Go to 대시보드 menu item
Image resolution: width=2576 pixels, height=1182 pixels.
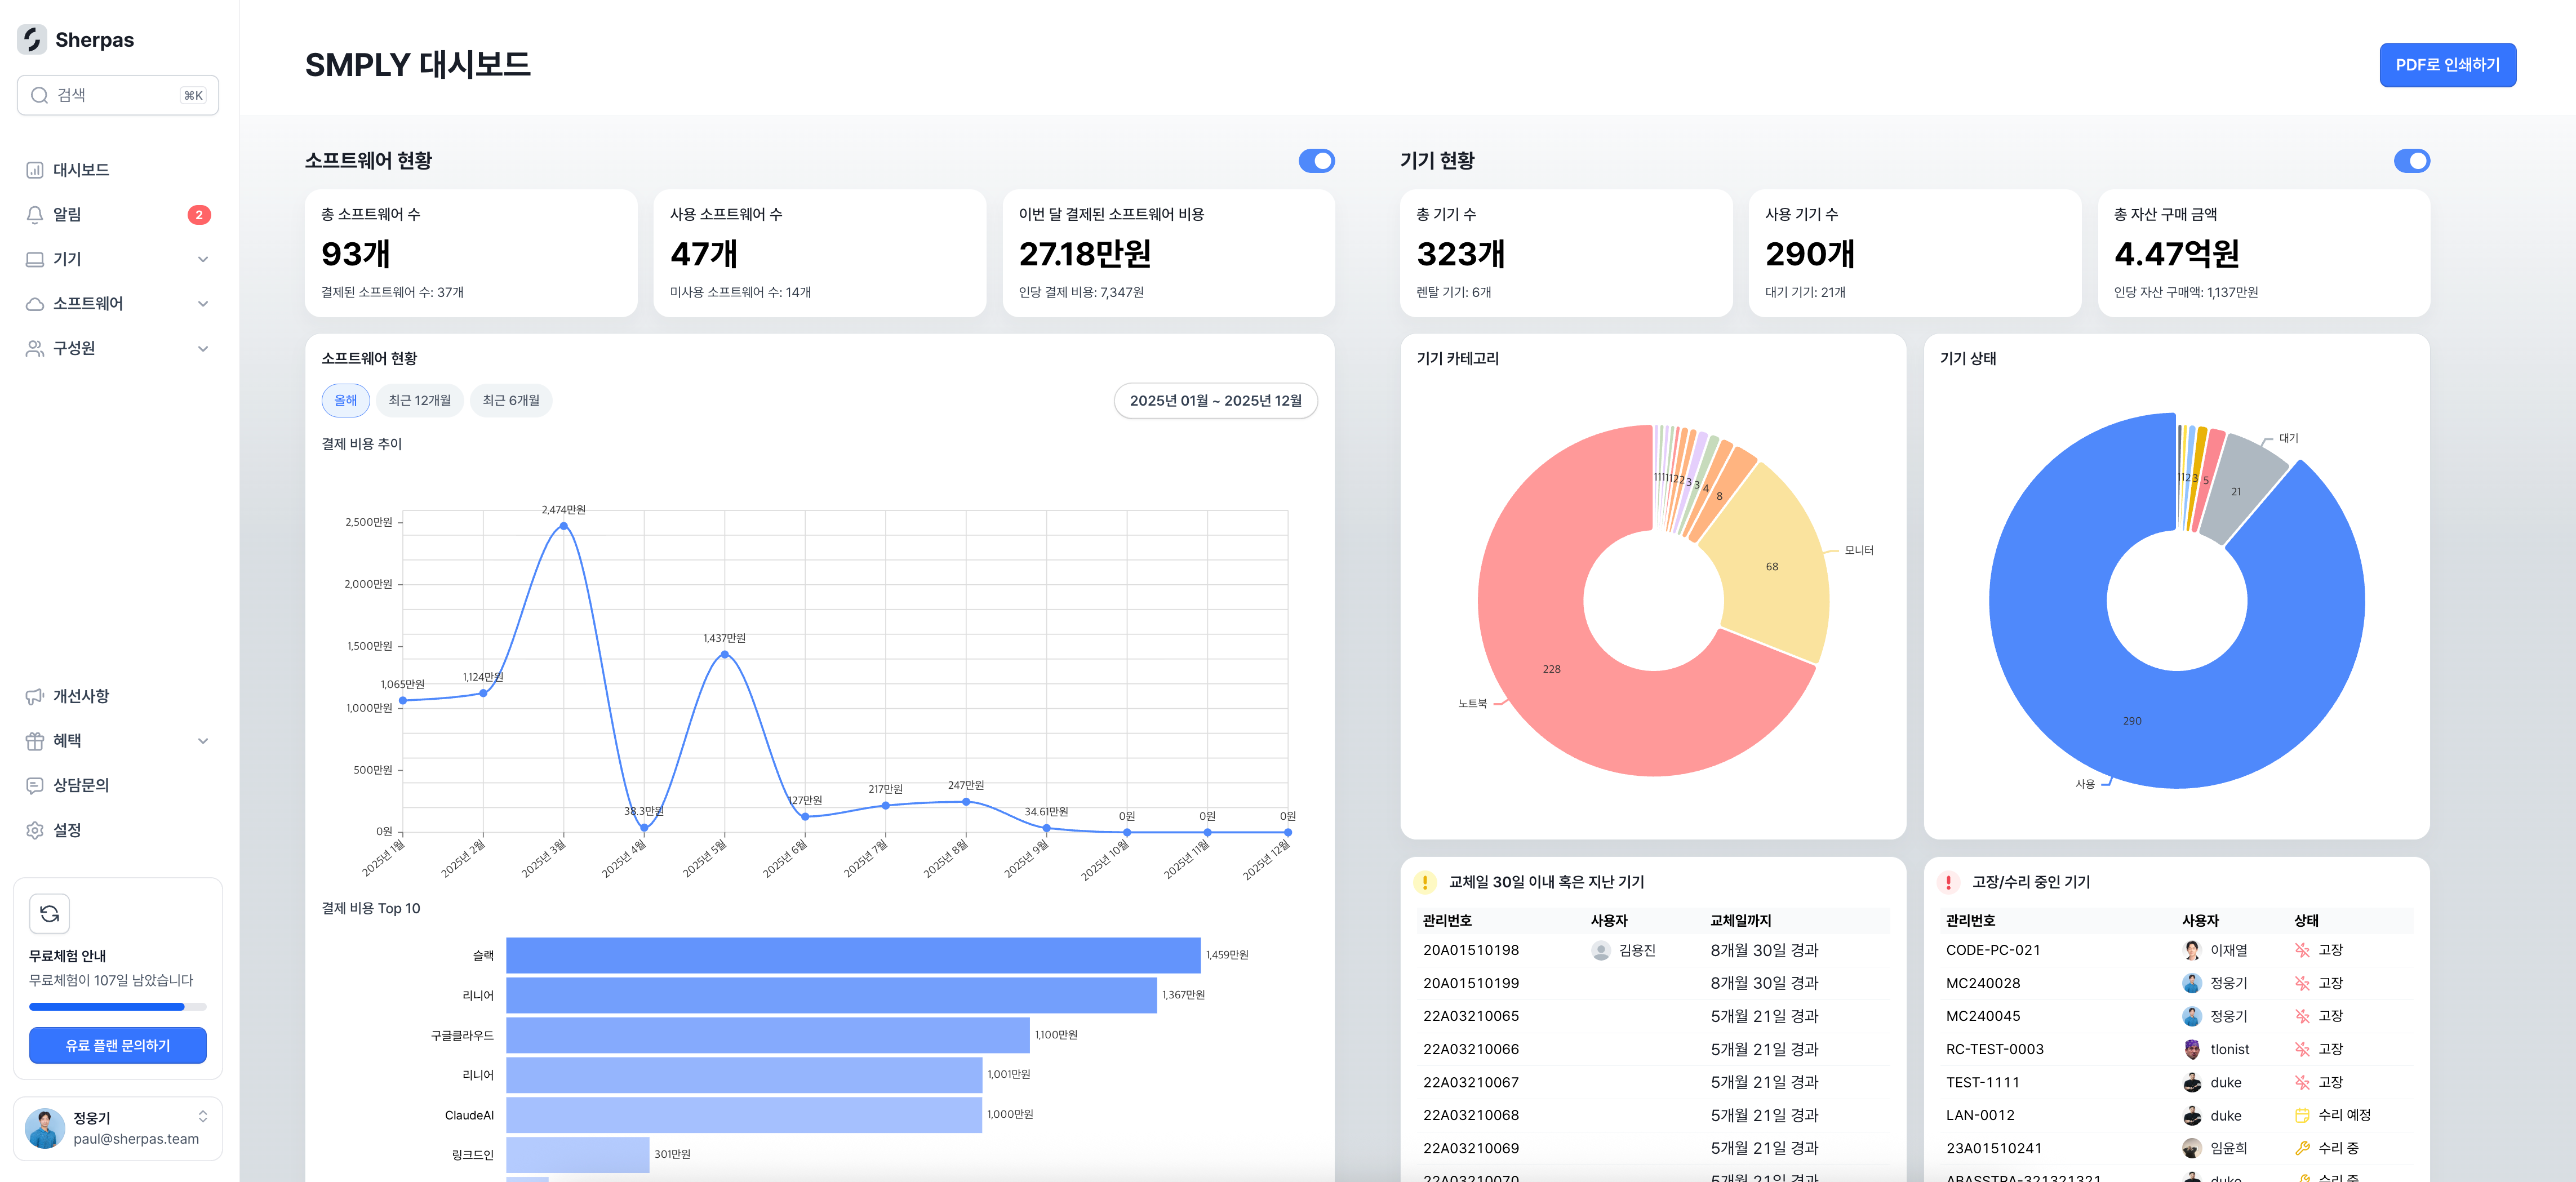81,170
